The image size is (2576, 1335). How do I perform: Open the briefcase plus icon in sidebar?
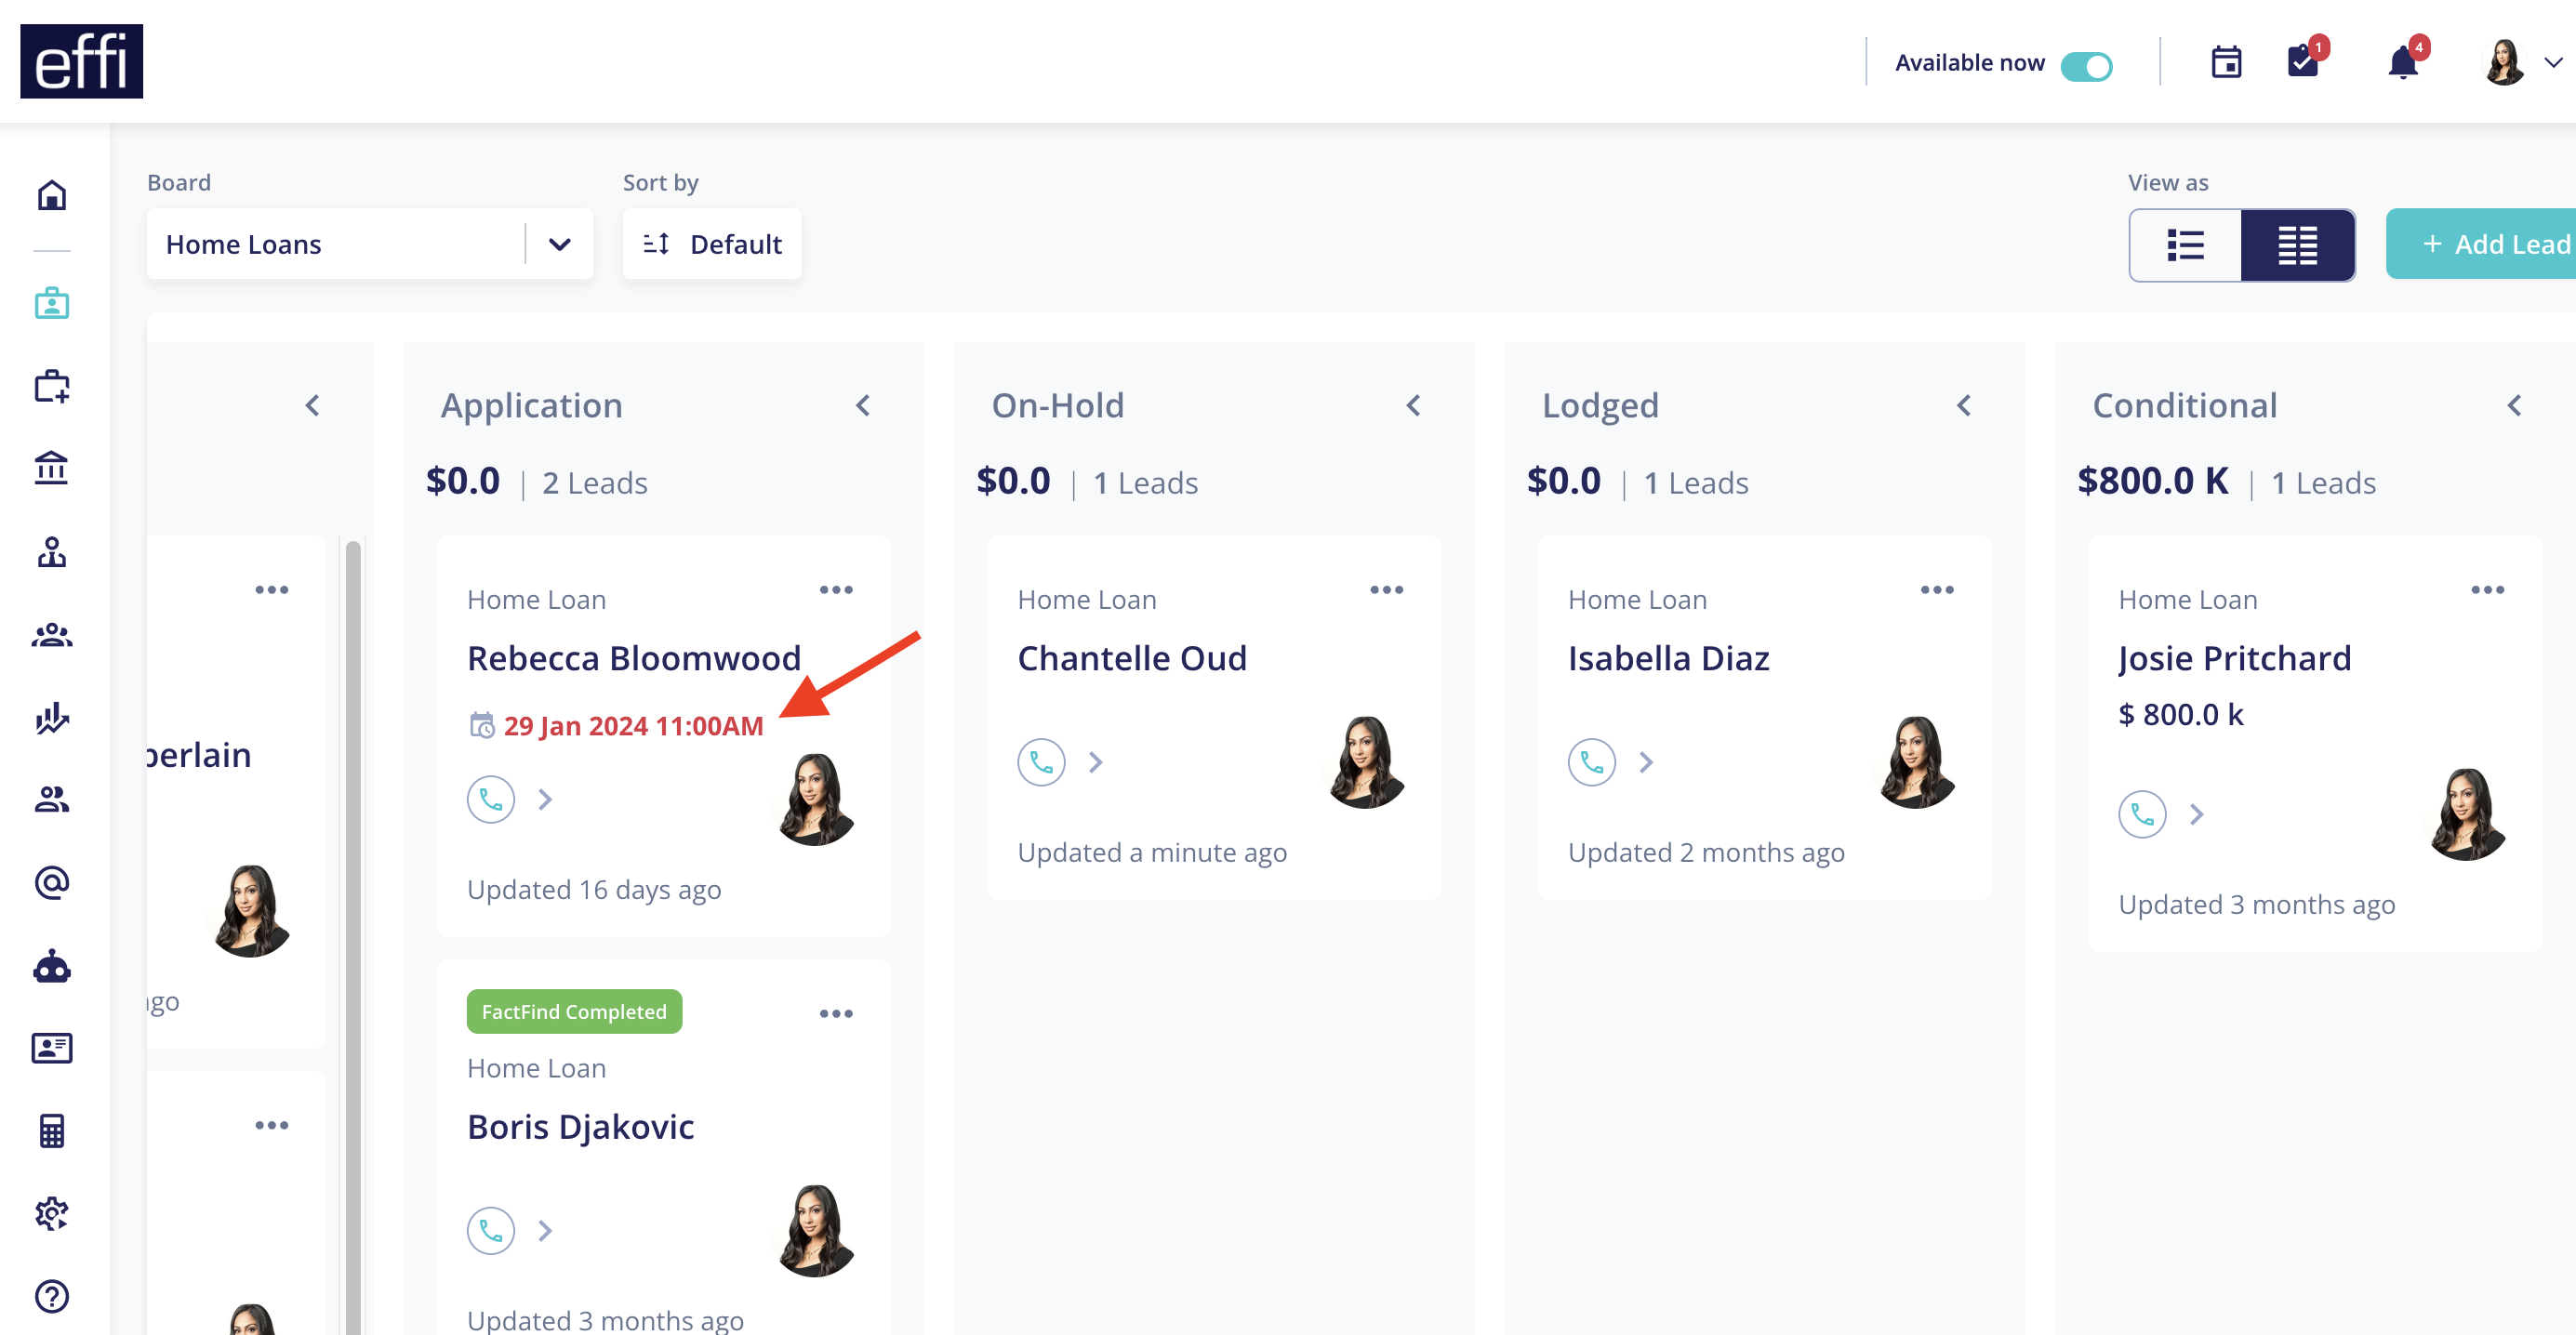click(52, 386)
